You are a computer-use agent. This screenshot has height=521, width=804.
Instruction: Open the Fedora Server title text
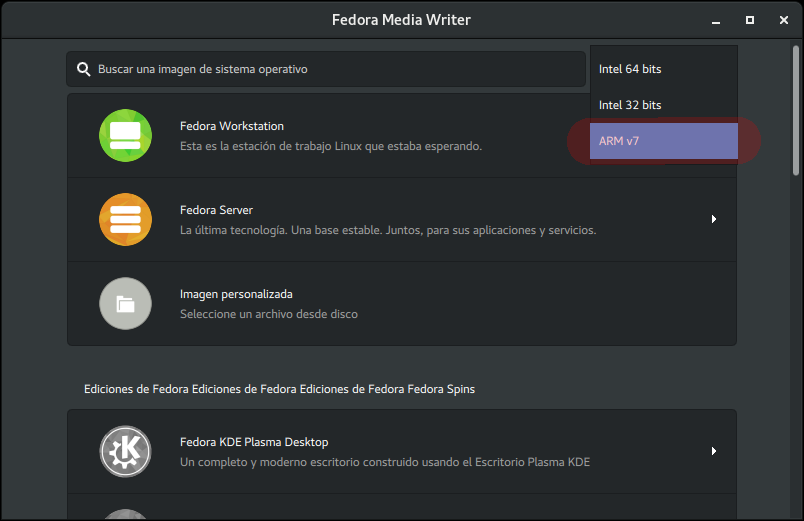pos(216,210)
